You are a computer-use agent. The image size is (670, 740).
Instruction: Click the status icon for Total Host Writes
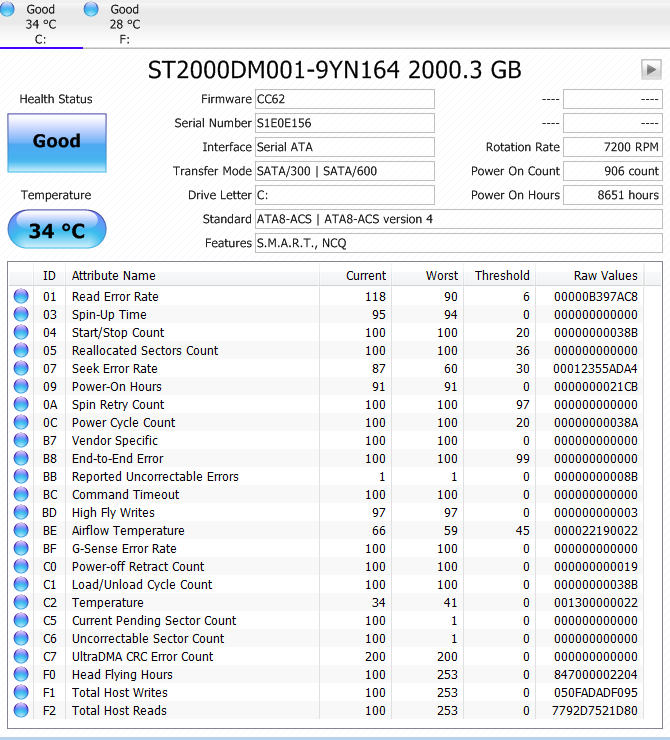pos(21,692)
